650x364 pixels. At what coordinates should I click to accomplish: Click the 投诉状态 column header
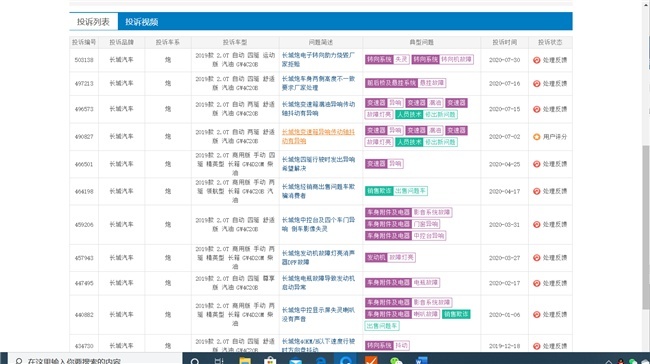(x=550, y=42)
